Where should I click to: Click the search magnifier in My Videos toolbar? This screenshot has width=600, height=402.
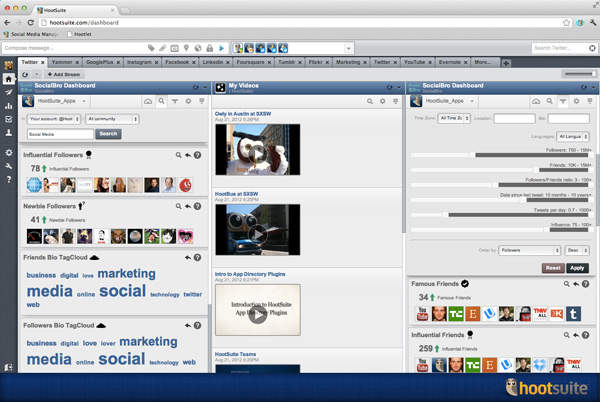(370, 101)
